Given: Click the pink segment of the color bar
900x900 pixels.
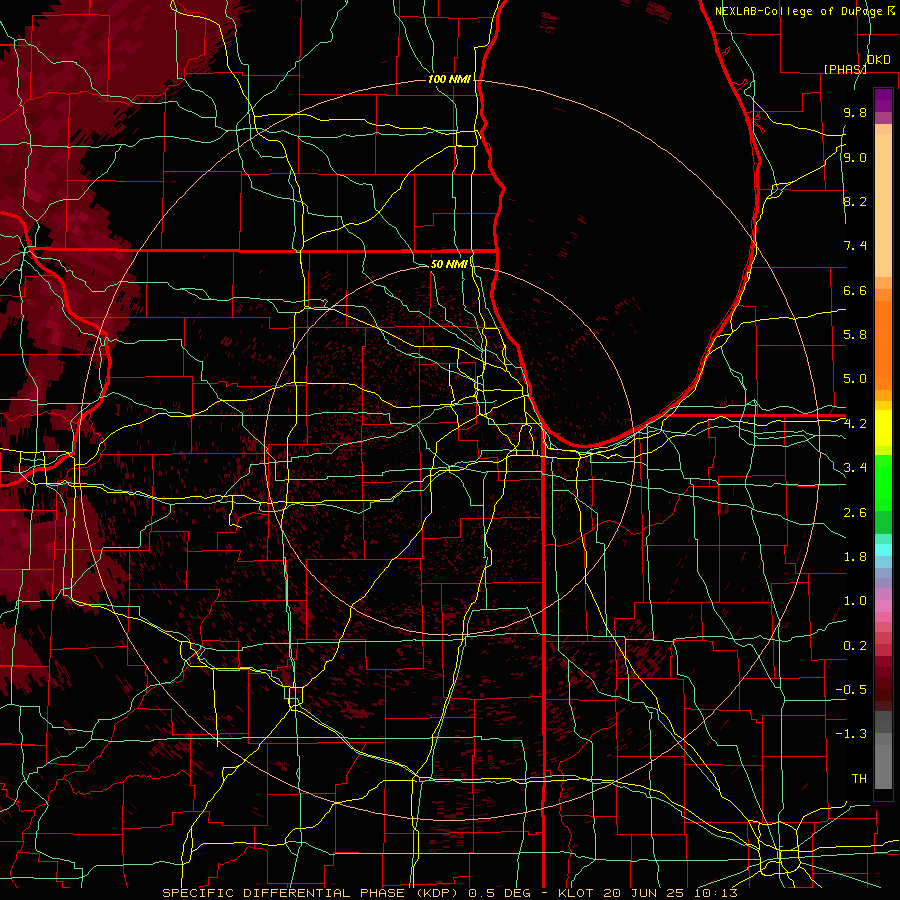Looking at the screenshot, I should [x=883, y=606].
